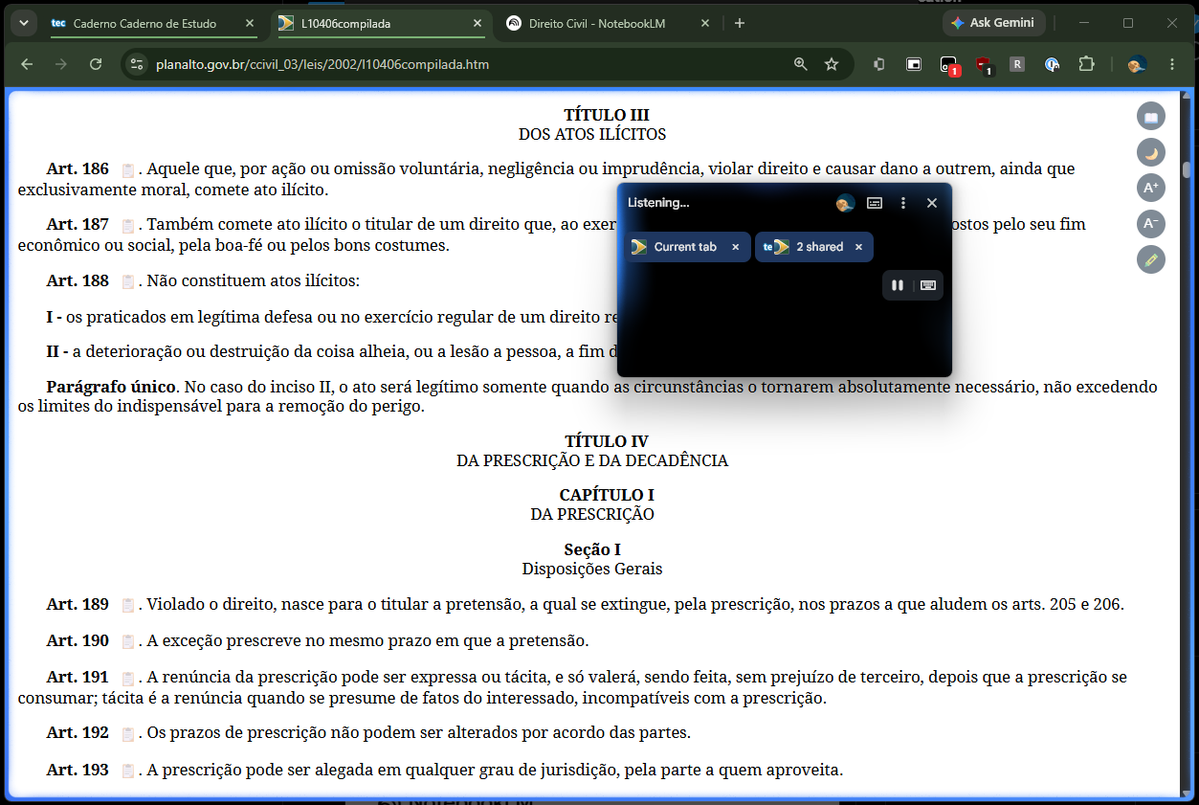Open the extension with red badge 1
The width and height of the screenshot is (1199, 805).
949,66
